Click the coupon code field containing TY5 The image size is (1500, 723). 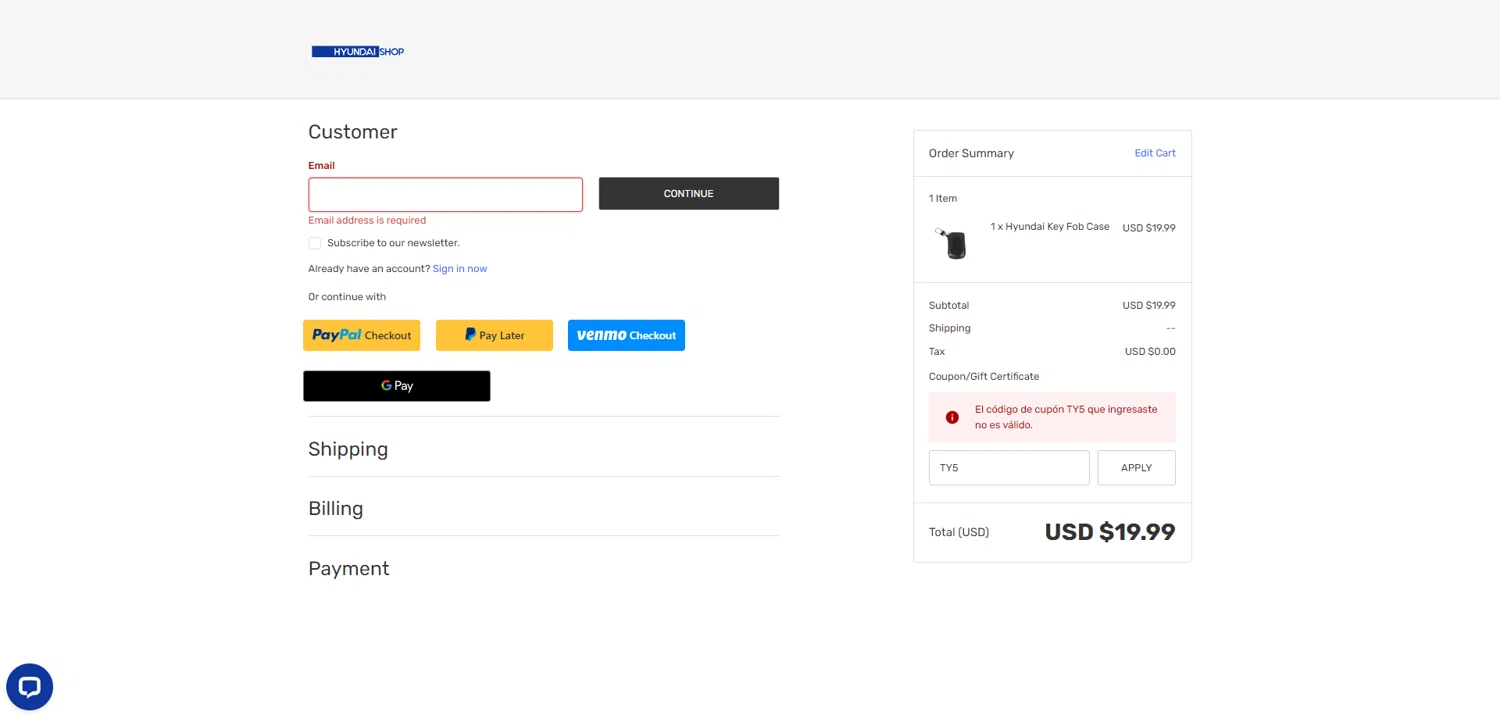click(x=1009, y=468)
